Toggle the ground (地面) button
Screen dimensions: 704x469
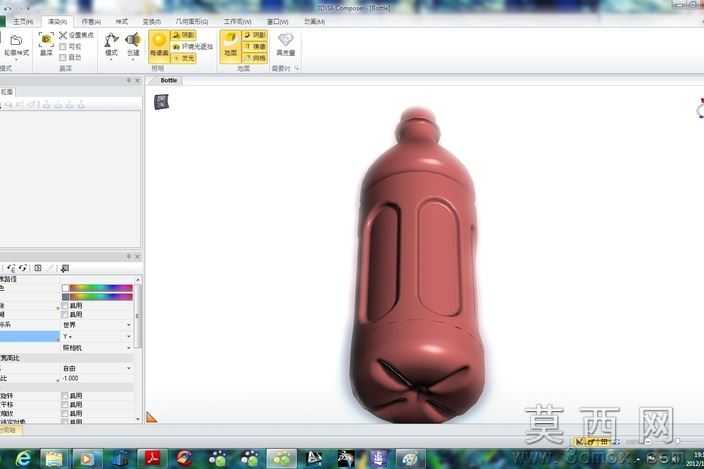230,46
